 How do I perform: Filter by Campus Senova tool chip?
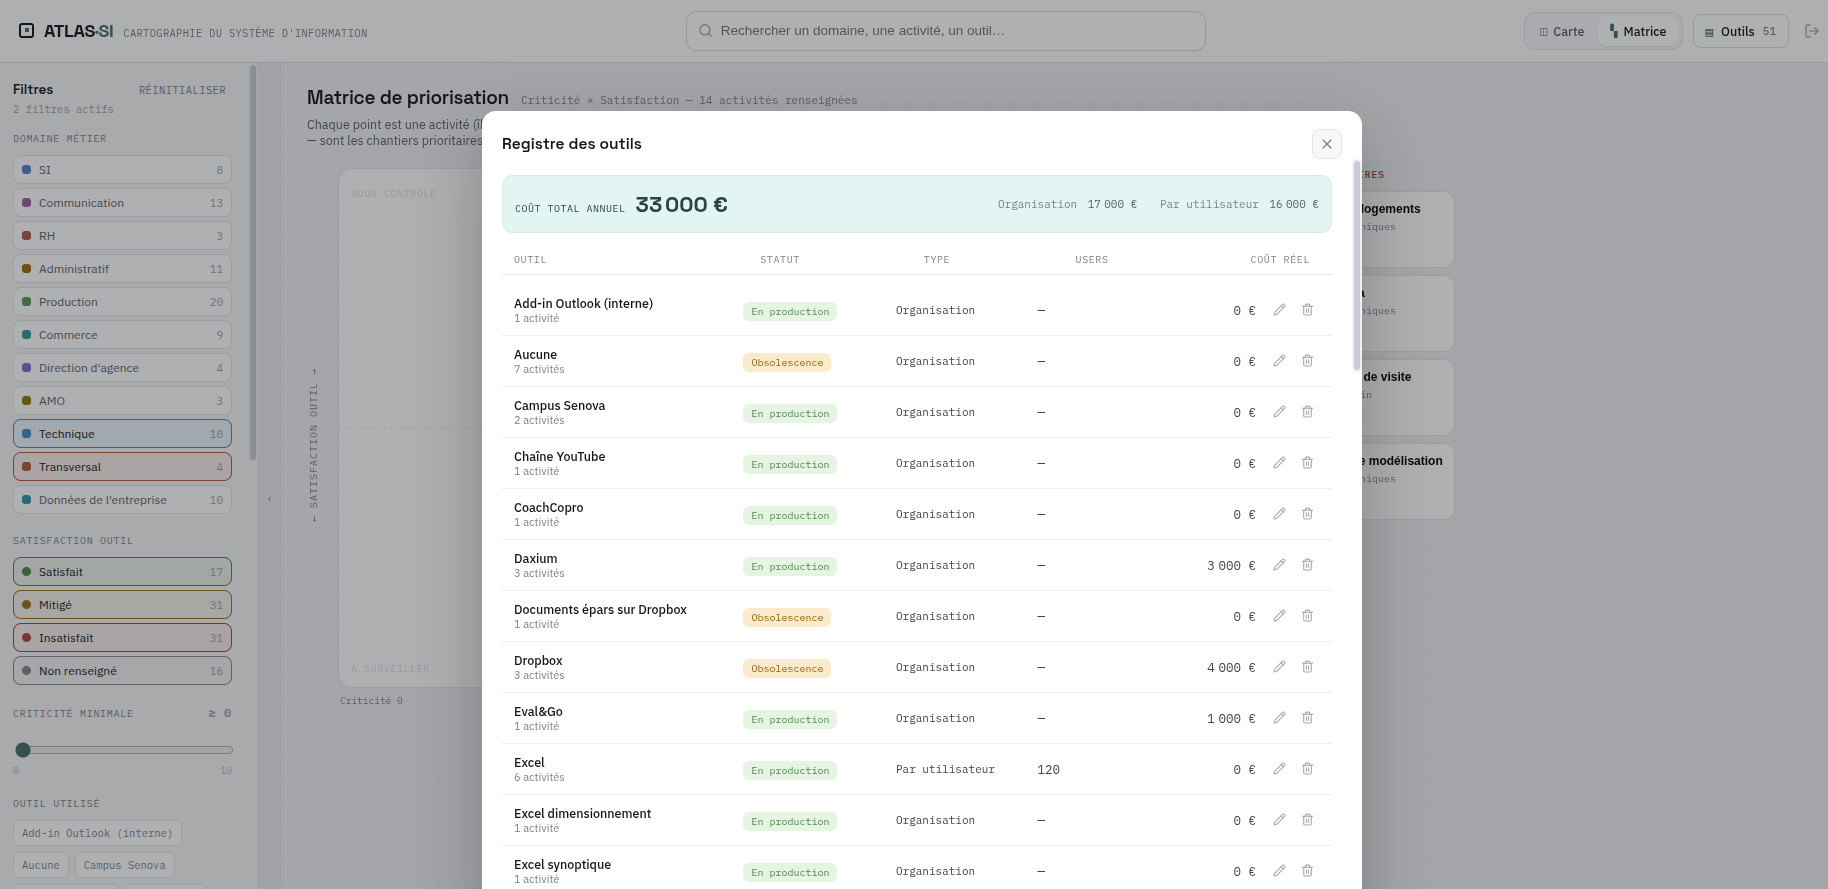coord(125,865)
